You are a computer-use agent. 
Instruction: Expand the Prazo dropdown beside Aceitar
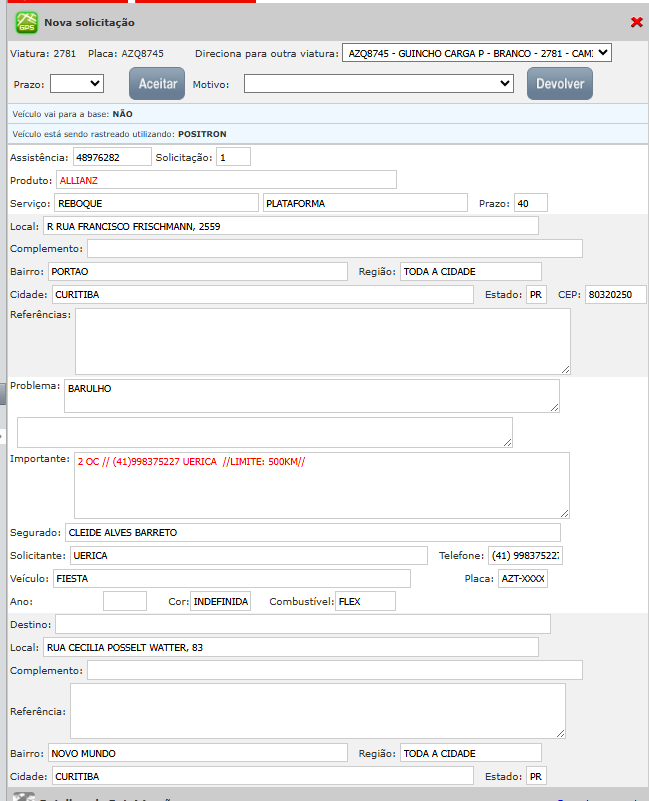coord(77,84)
